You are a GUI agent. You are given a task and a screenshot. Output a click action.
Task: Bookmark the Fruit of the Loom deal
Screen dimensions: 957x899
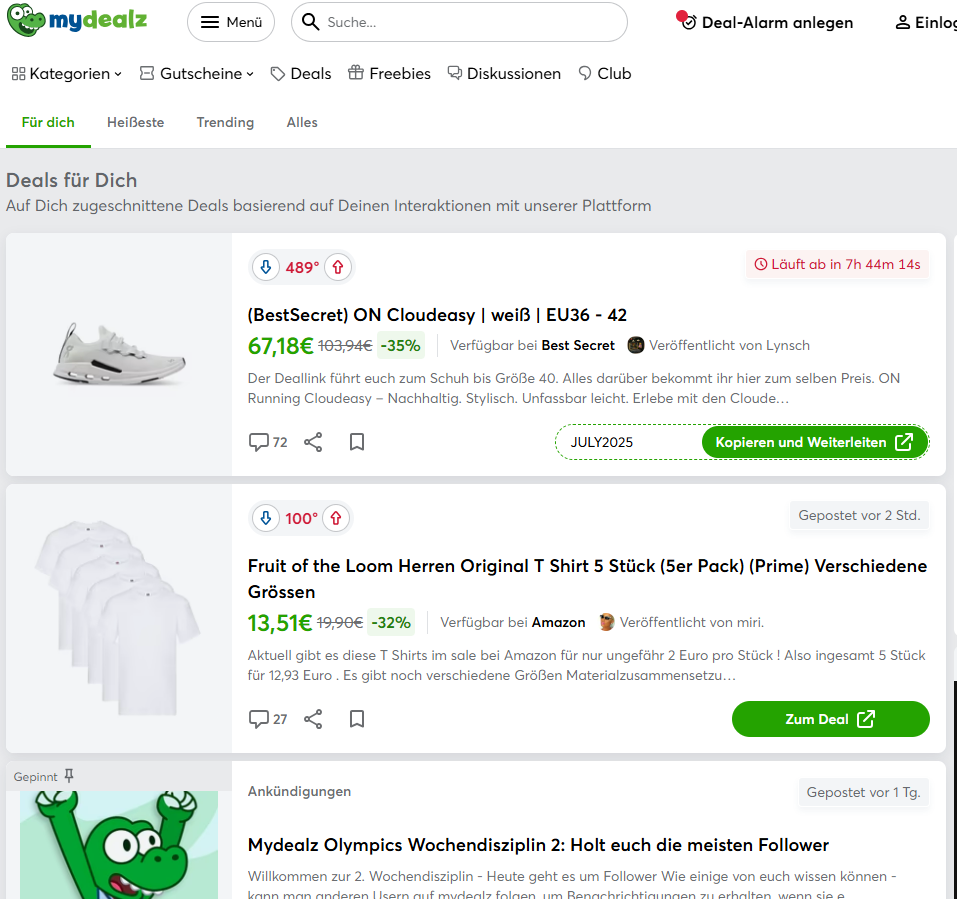point(357,719)
